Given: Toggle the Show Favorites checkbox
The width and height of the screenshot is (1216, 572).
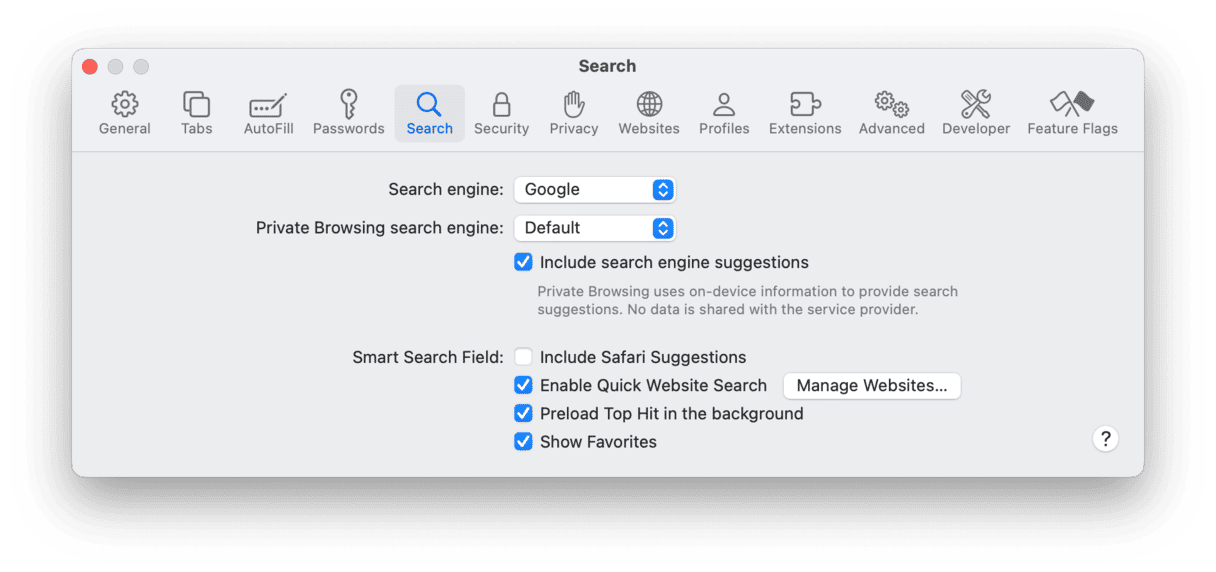Looking at the screenshot, I should pos(523,441).
